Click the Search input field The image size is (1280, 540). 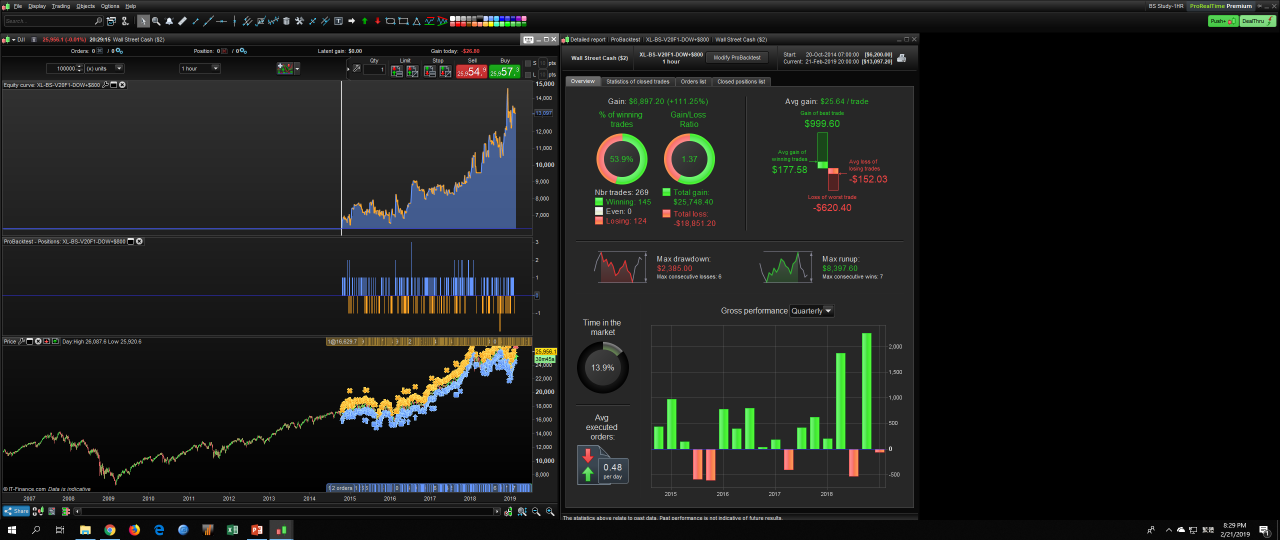pos(52,21)
